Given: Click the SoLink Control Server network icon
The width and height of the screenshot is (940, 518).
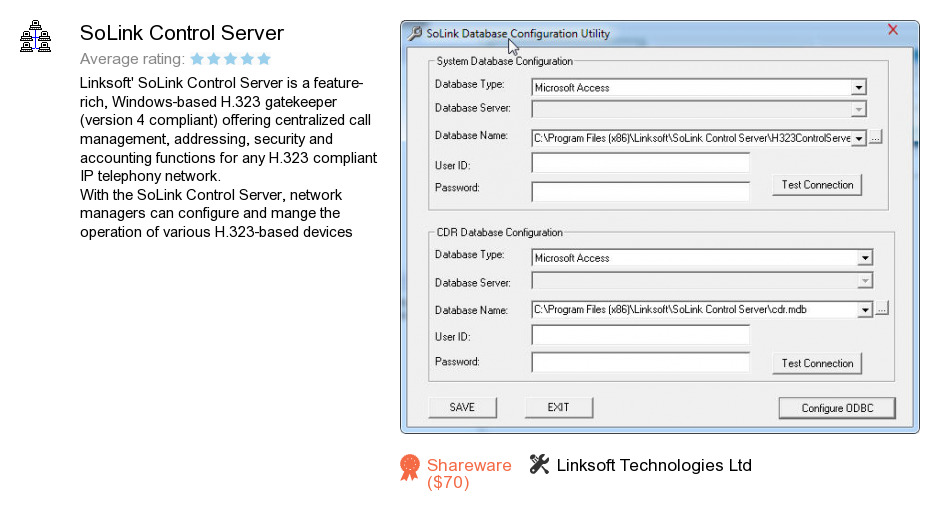Looking at the screenshot, I should pyautogui.click(x=35, y=37).
